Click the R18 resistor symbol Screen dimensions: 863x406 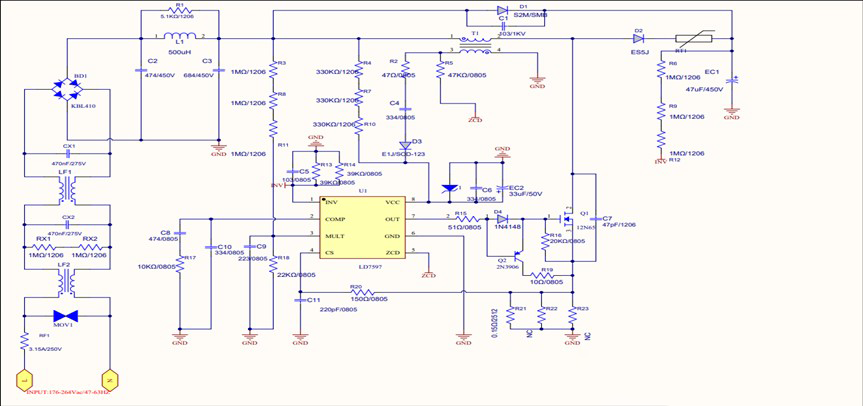click(272, 266)
